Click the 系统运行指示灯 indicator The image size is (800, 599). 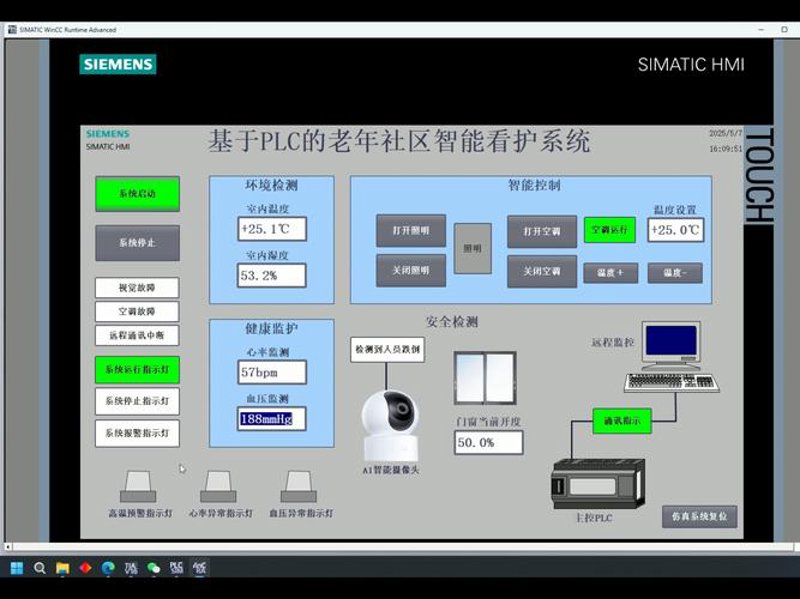(x=137, y=370)
